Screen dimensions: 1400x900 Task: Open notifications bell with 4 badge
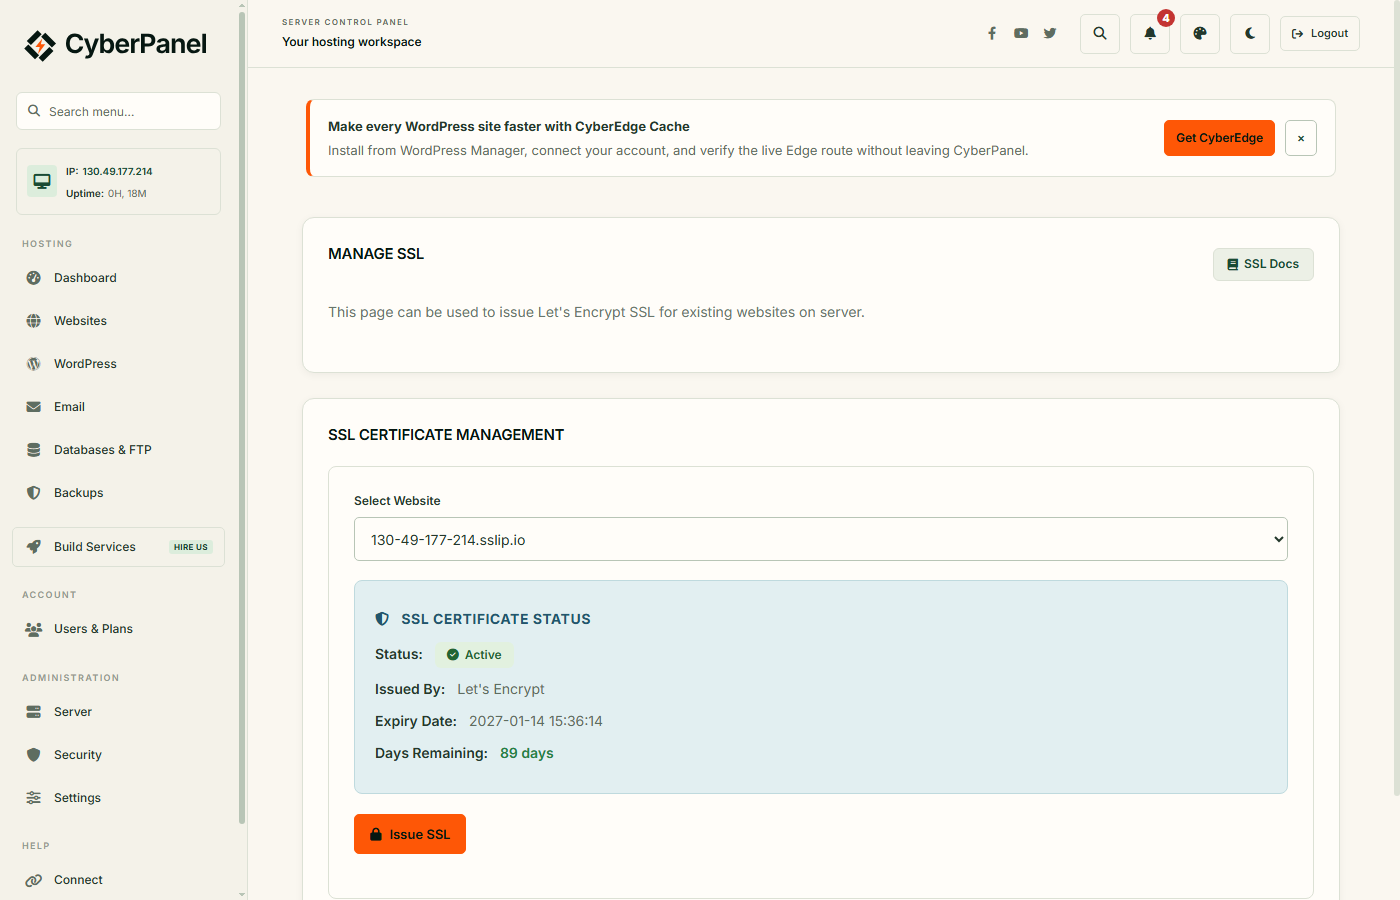tap(1150, 34)
